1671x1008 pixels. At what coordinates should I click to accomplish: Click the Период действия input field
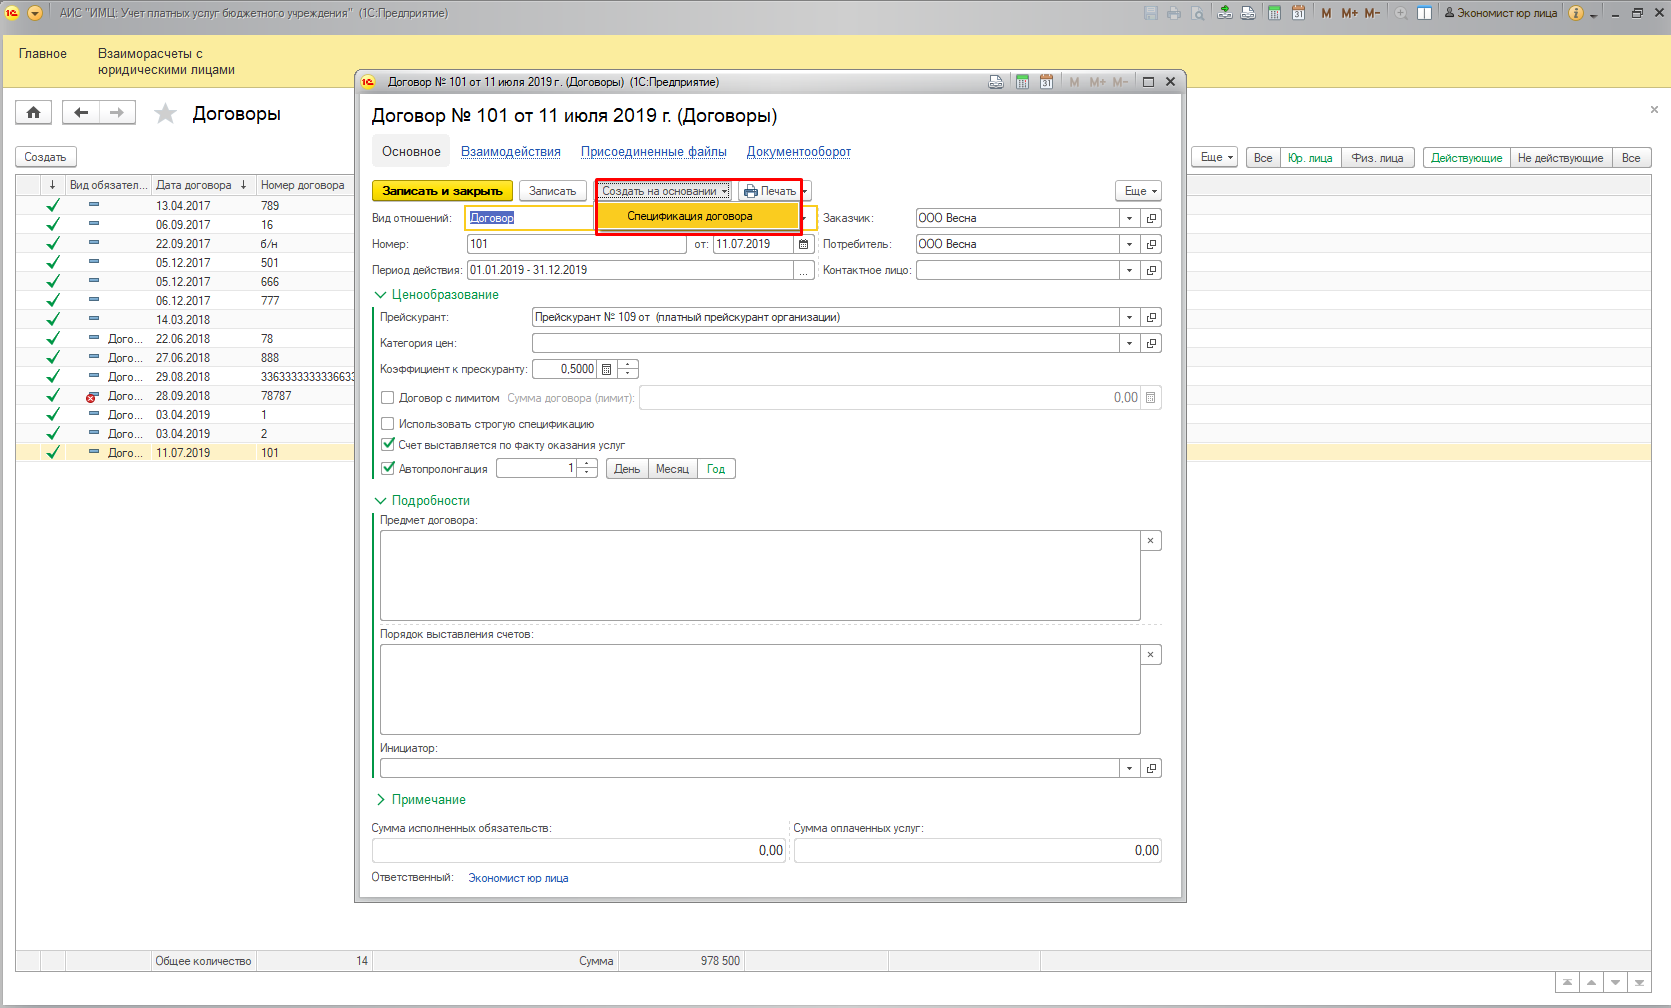pyautogui.click(x=630, y=270)
